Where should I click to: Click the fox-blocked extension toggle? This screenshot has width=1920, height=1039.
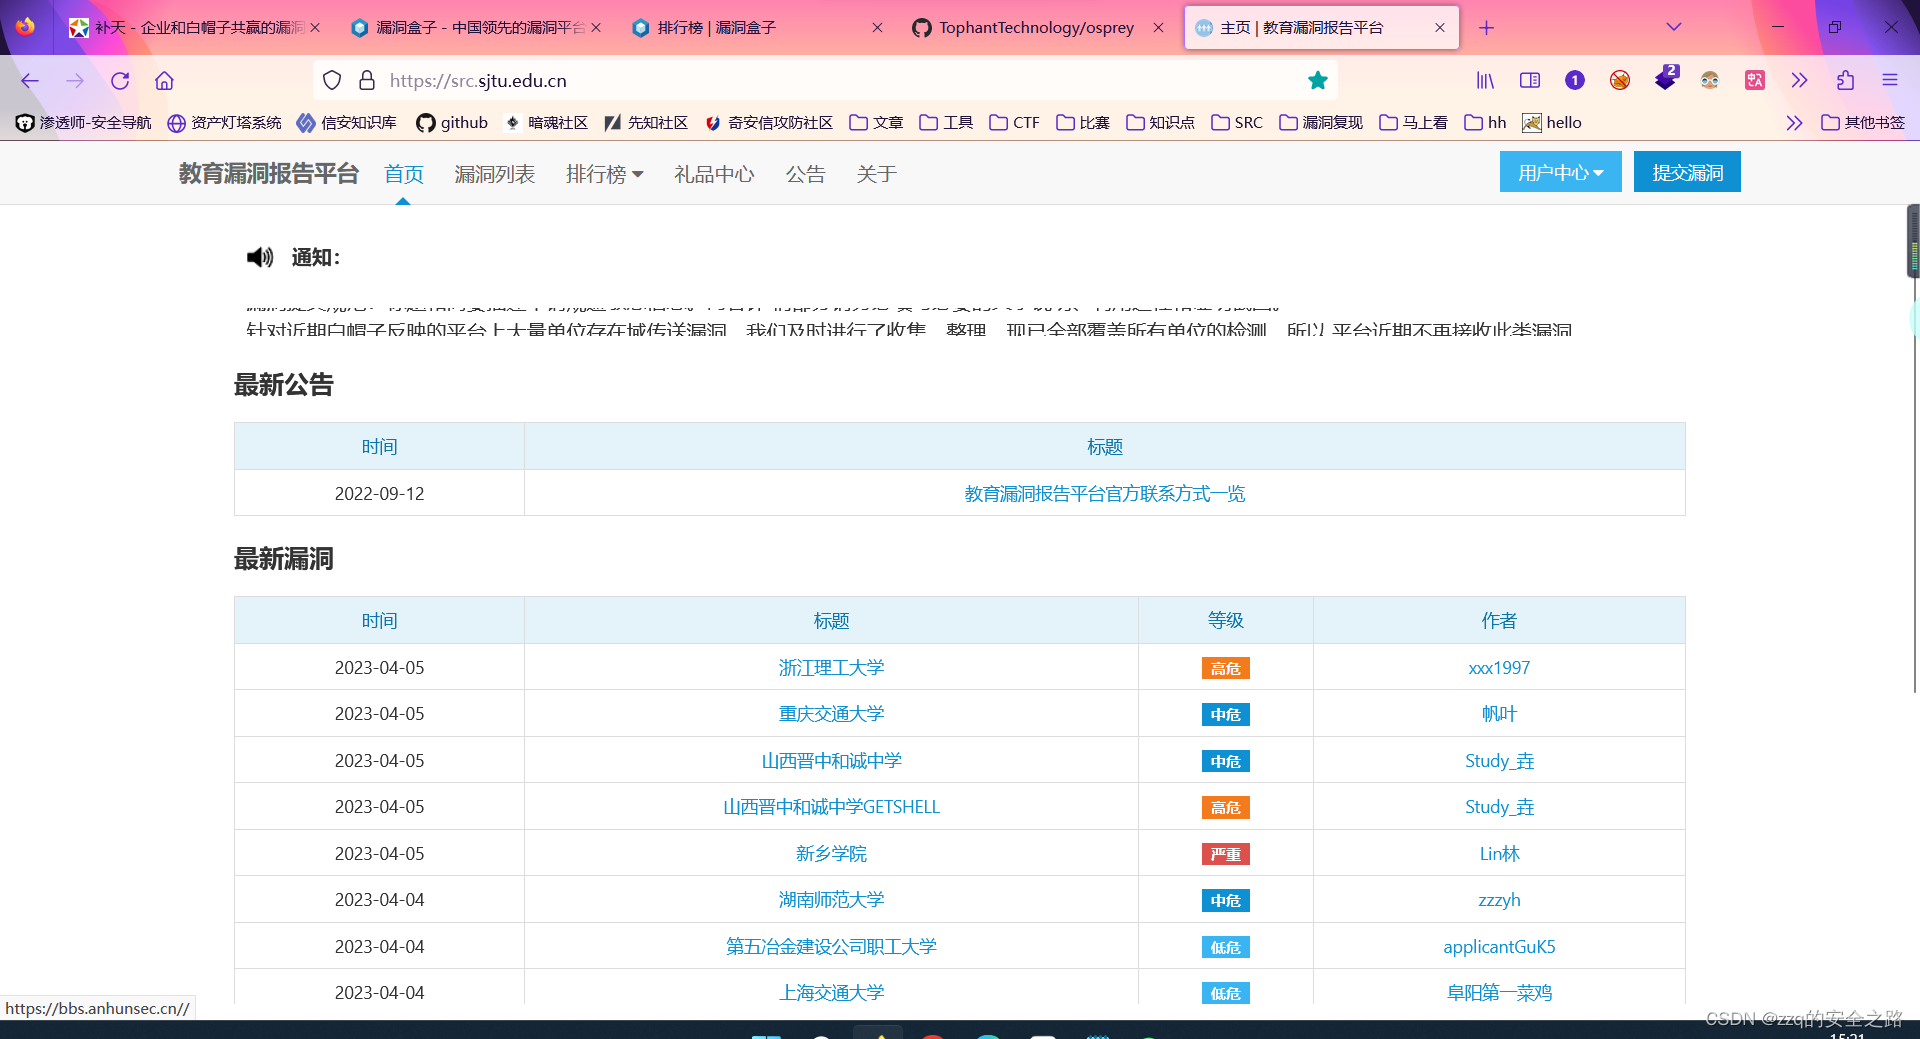pyautogui.click(x=1619, y=80)
